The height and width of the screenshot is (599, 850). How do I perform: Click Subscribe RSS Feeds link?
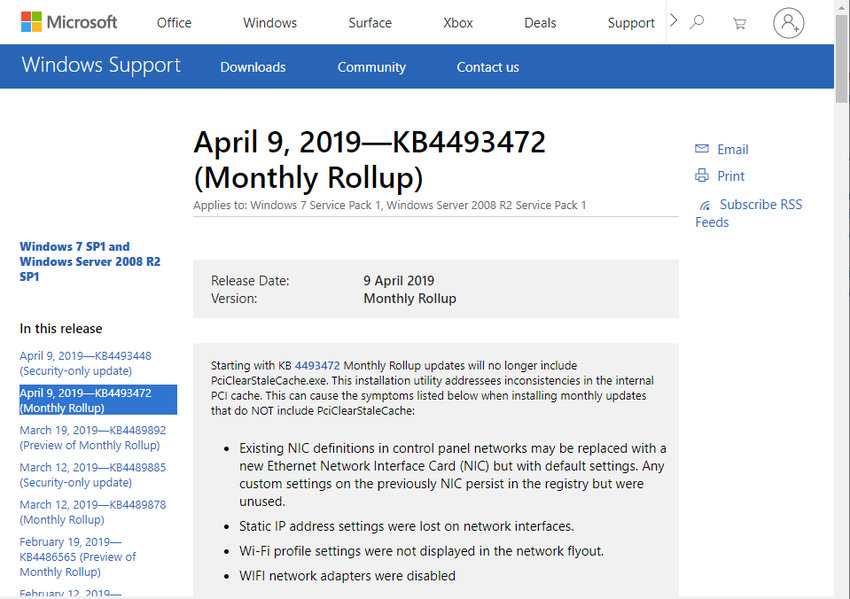click(749, 213)
